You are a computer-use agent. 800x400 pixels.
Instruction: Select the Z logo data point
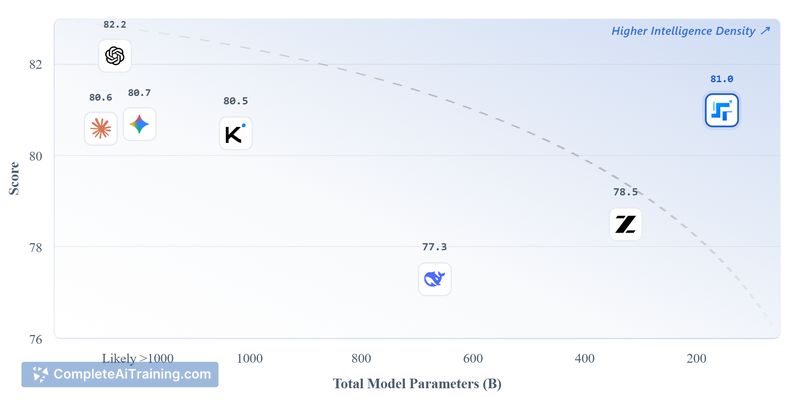[x=626, y=224]
